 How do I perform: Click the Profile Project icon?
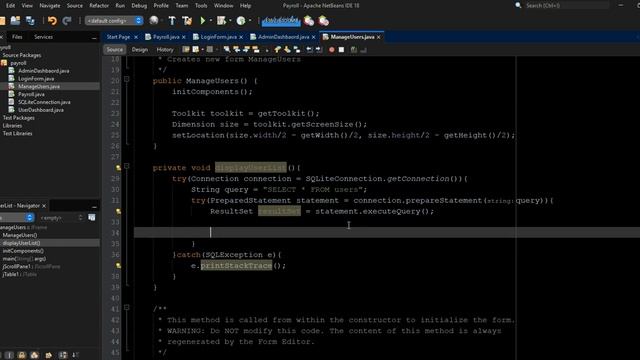click(x=241, y=21)
